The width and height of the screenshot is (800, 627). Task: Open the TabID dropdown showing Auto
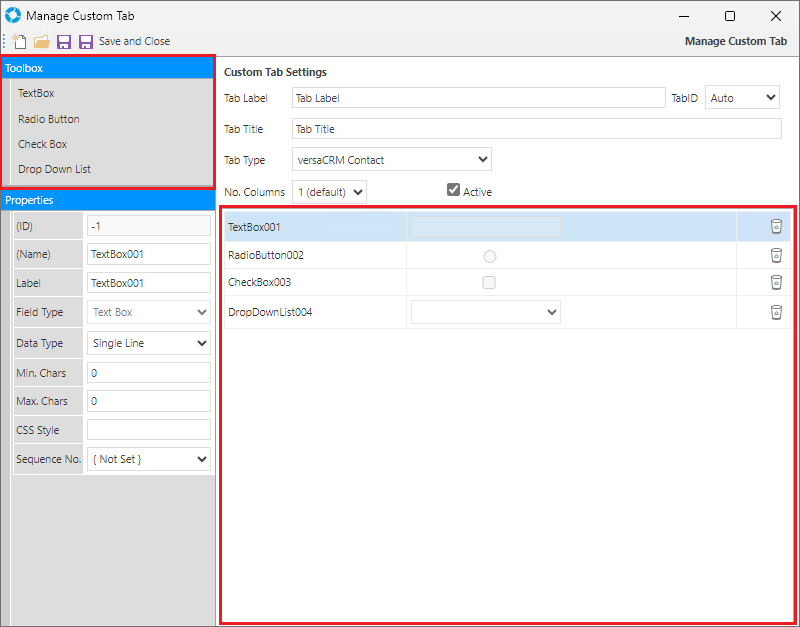click(x=742, y=98)
